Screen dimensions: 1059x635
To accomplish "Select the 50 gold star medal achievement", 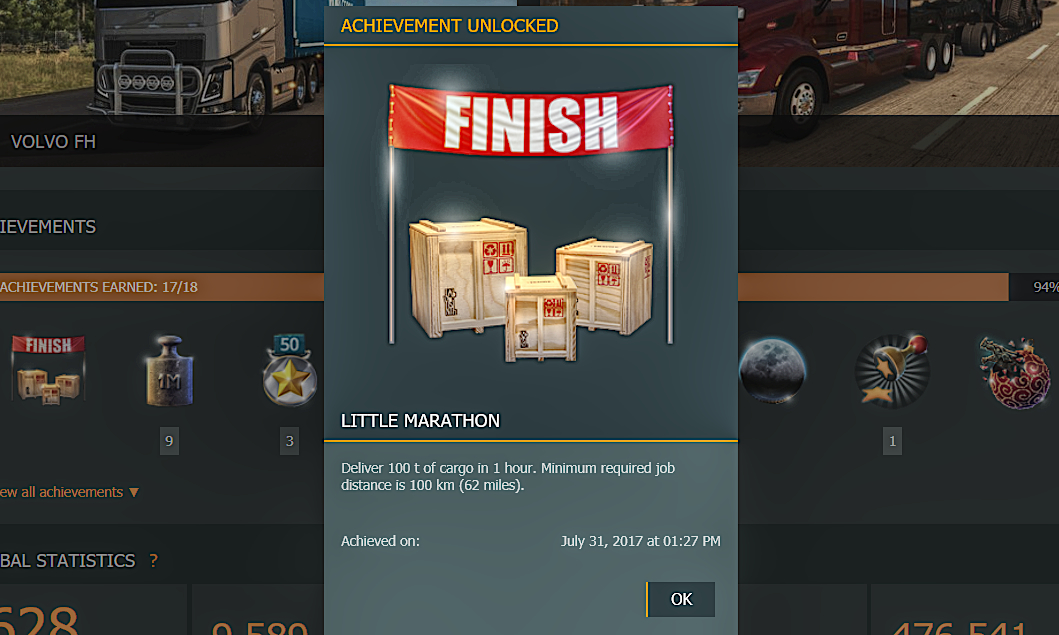I will 290,370.
